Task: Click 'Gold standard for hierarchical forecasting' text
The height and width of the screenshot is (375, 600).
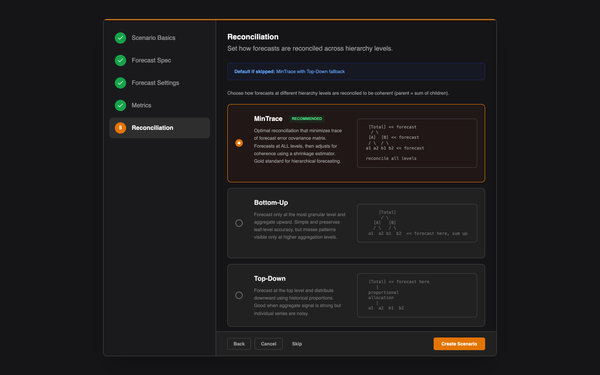Action: click(297, 161)
